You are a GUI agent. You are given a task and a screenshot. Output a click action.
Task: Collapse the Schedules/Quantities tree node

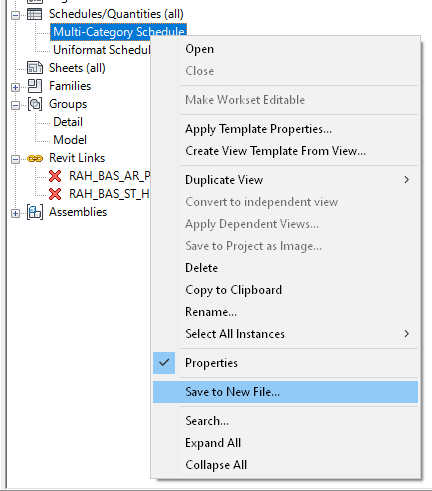tap(15, 15)
